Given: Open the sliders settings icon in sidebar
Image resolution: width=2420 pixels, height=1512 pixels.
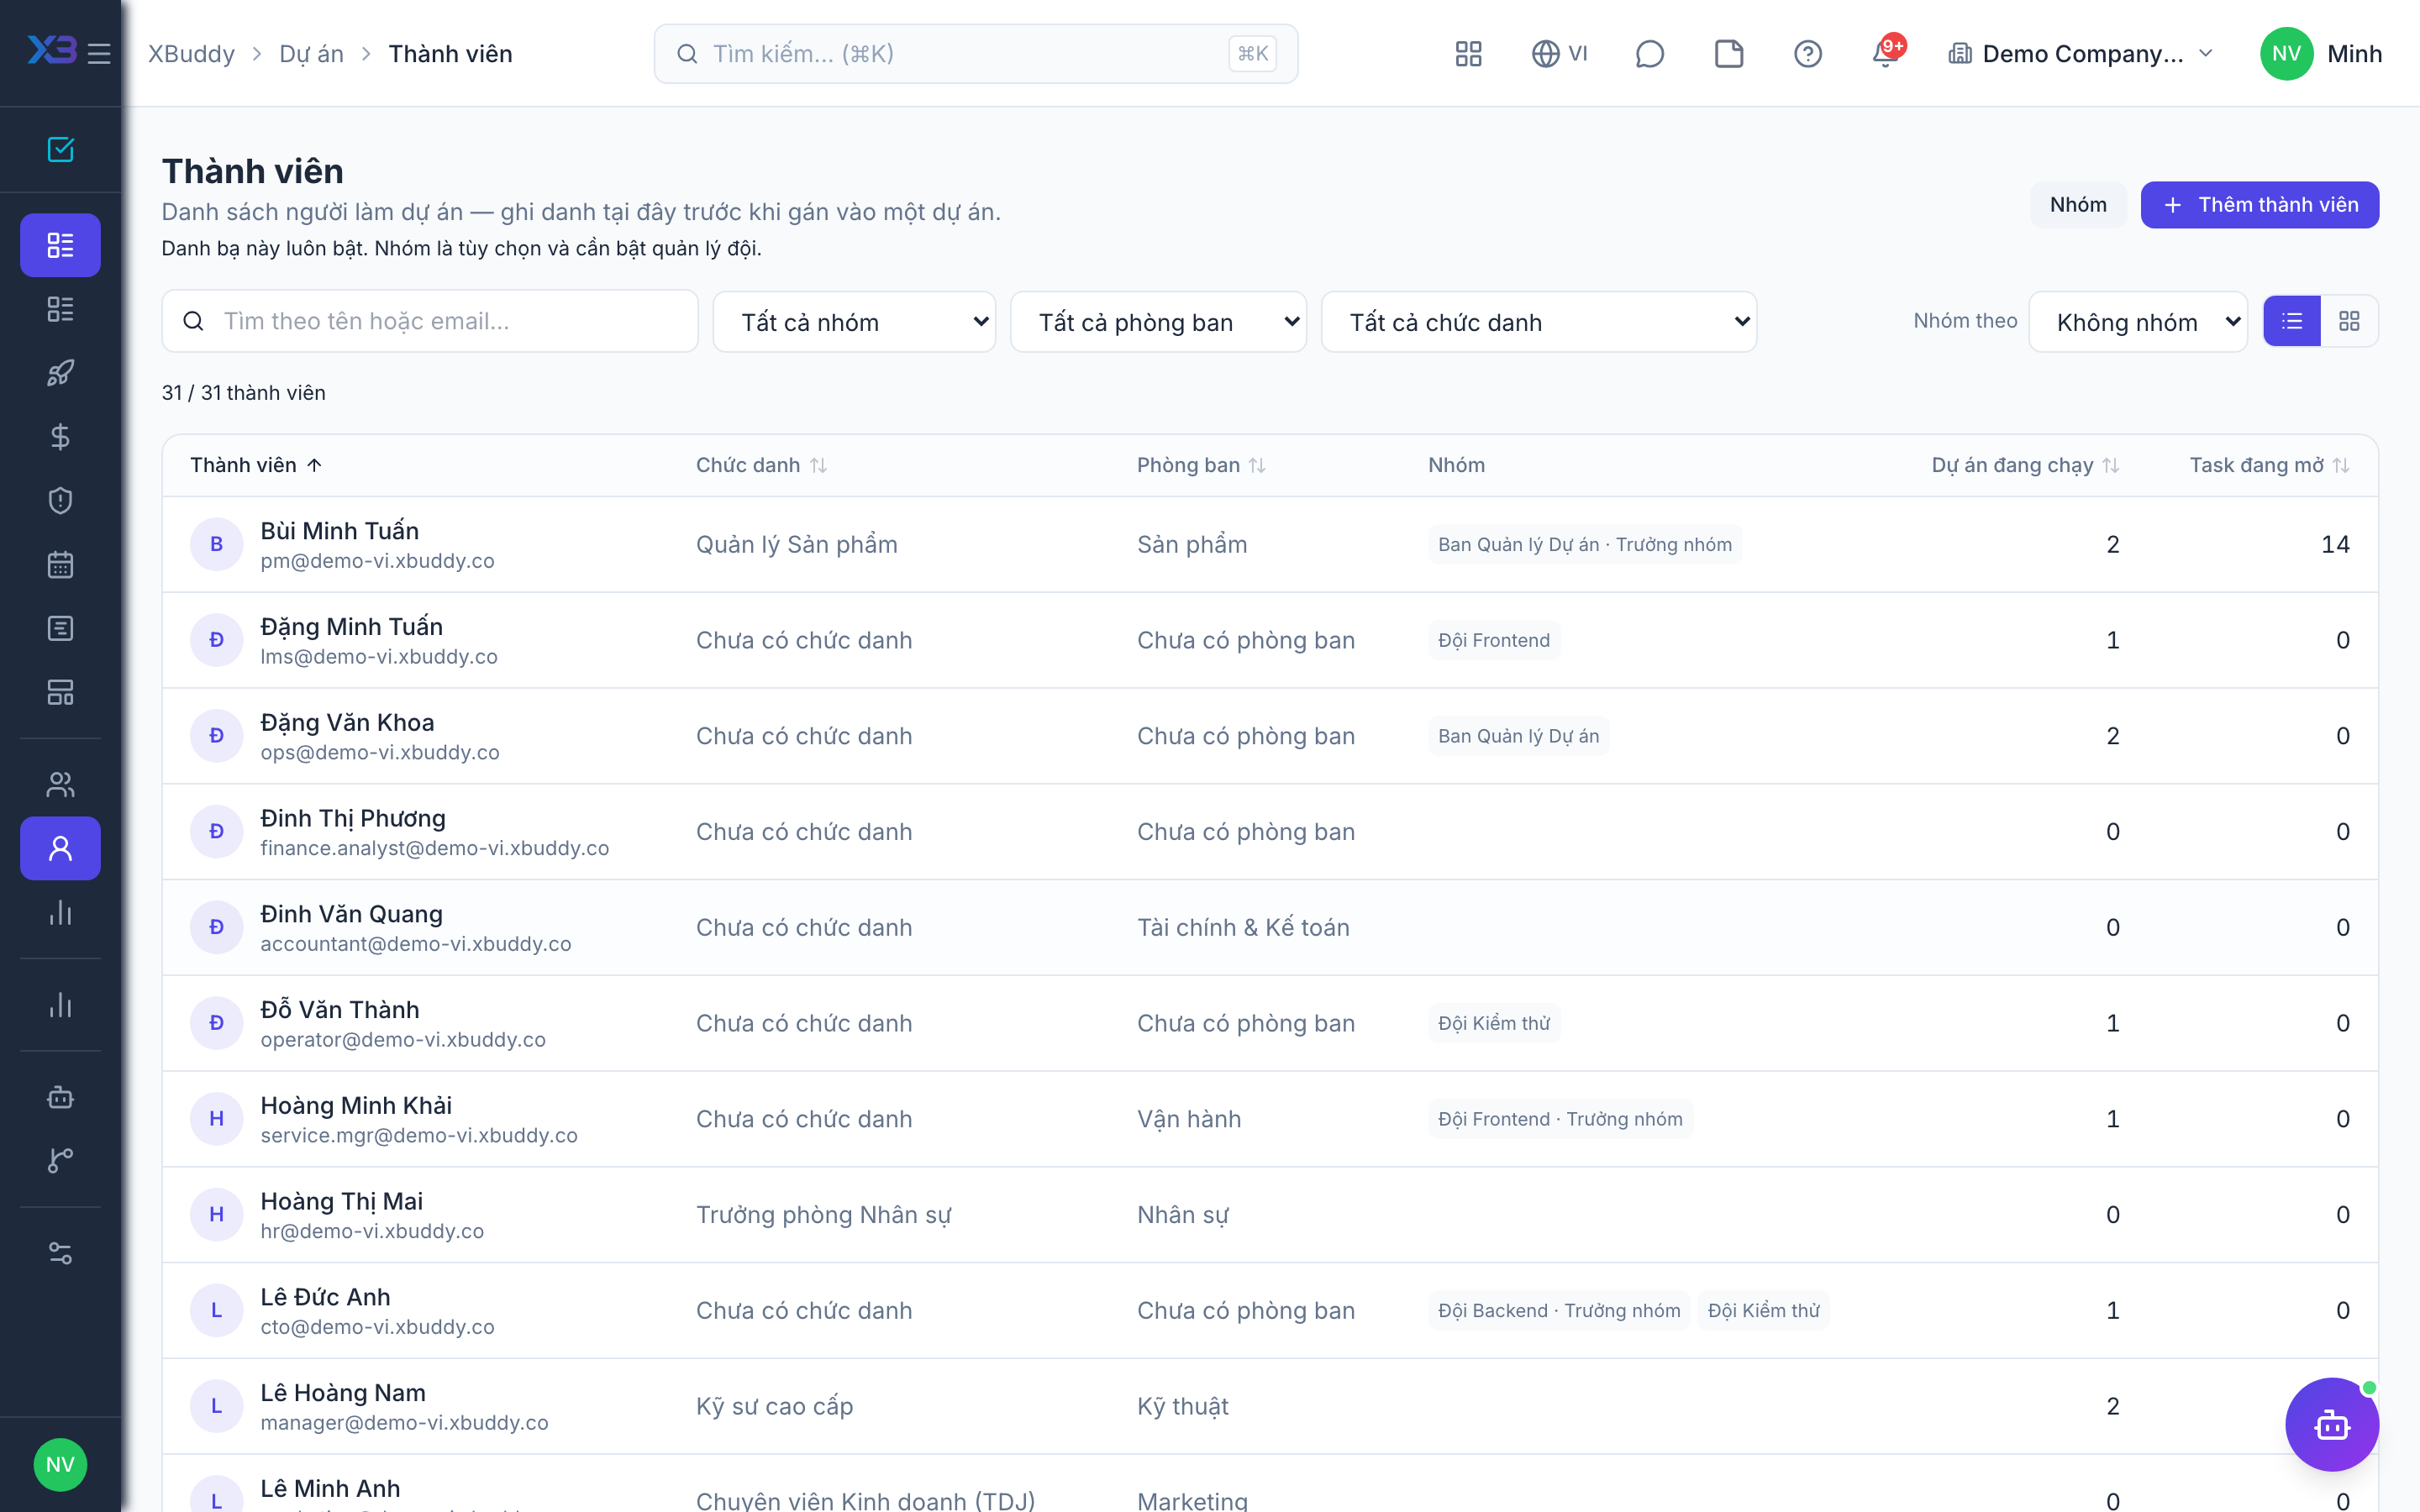Looking at the screenshot, I should (60, 1253).
